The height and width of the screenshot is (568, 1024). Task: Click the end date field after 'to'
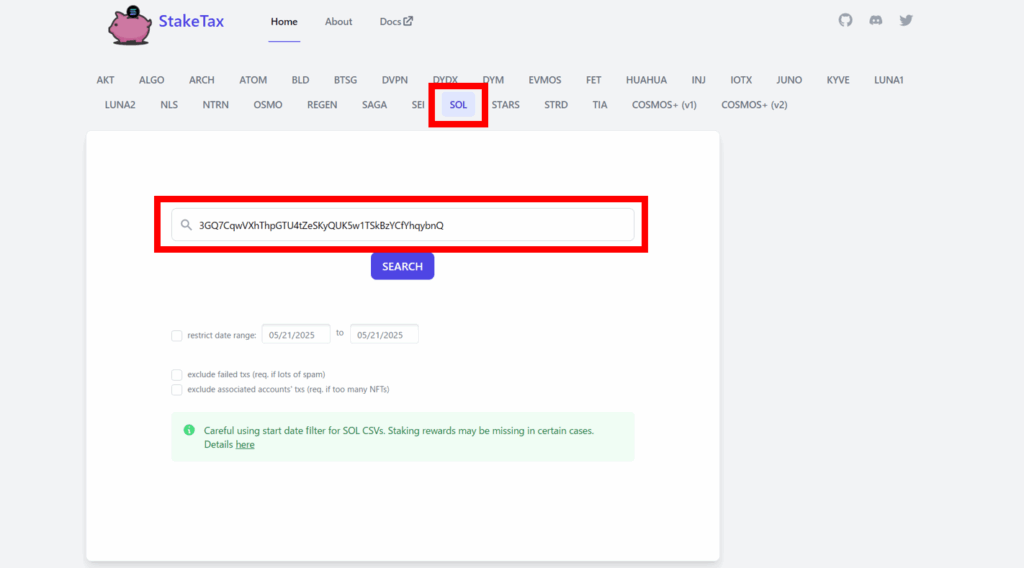click(384, 334)
